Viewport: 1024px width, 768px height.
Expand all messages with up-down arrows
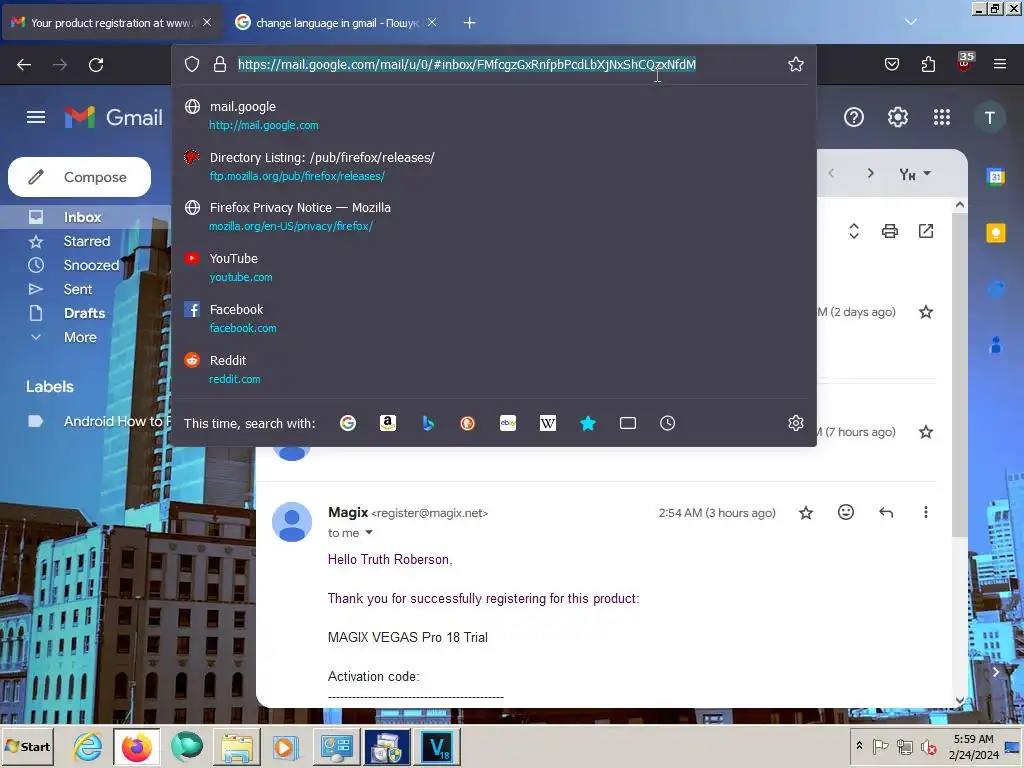pos(854,231)
